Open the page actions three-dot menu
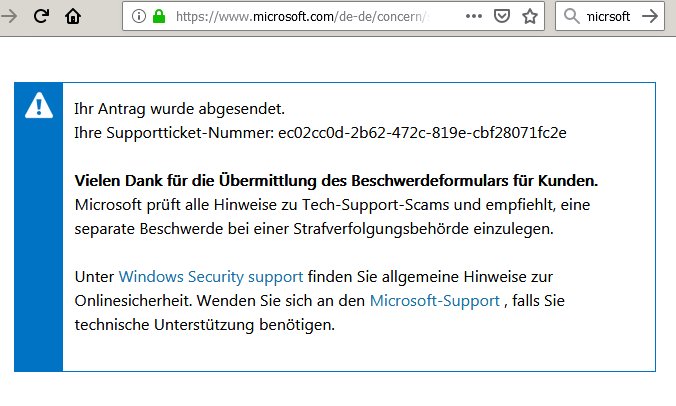Image resolution: width=676 pixels, height=406 pixels. (x=474, y=16)
